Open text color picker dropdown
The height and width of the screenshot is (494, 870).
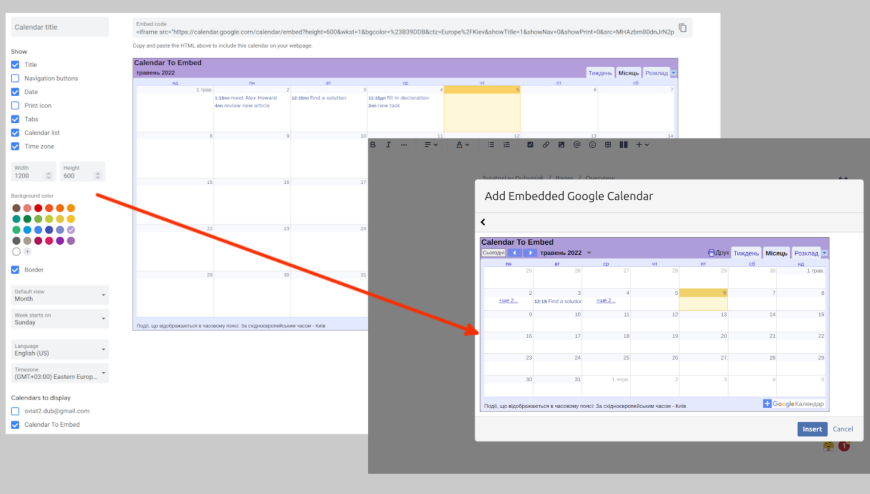[x=462, y=145]
